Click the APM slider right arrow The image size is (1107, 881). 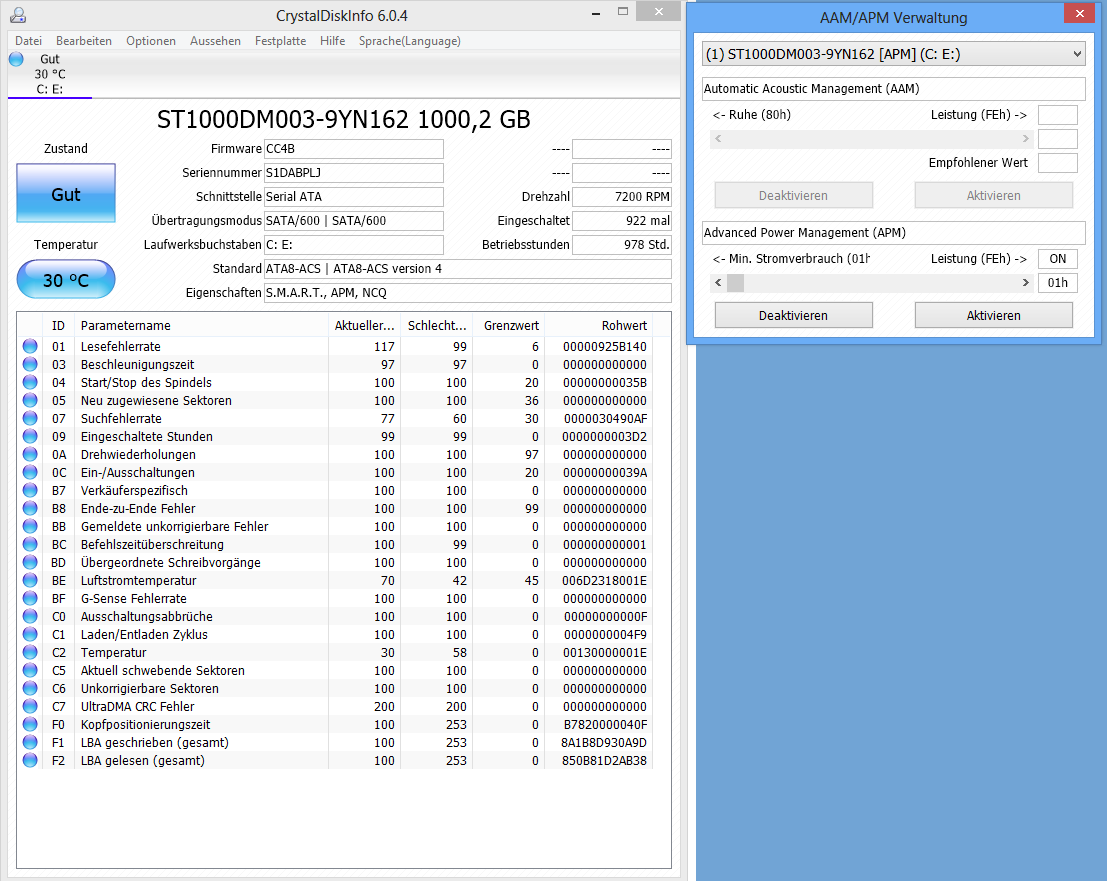[1025, 283]
